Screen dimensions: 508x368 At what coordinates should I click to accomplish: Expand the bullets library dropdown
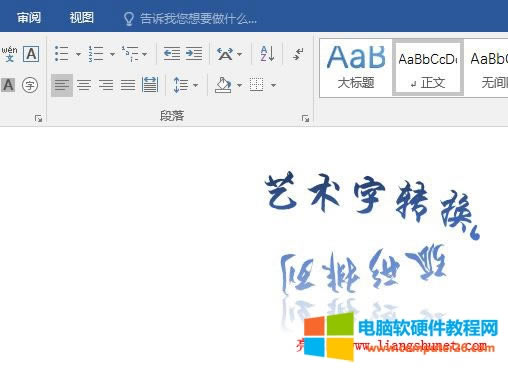(x=78, y=54)
